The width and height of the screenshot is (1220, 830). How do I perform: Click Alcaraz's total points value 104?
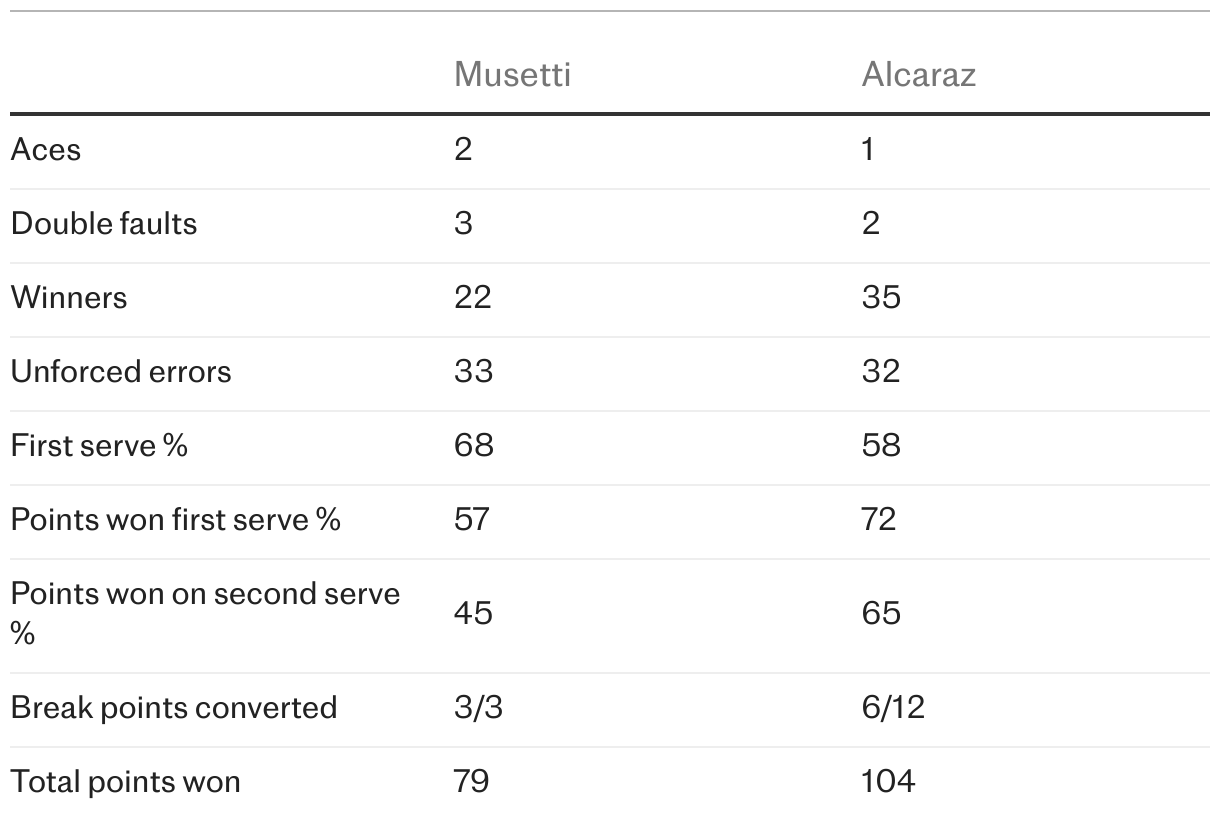pos(888,782)
